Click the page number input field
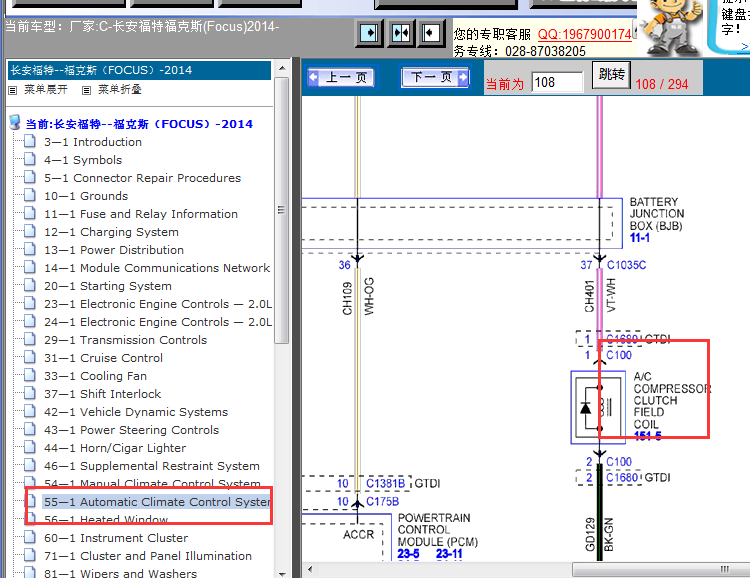 click(557, 82)
